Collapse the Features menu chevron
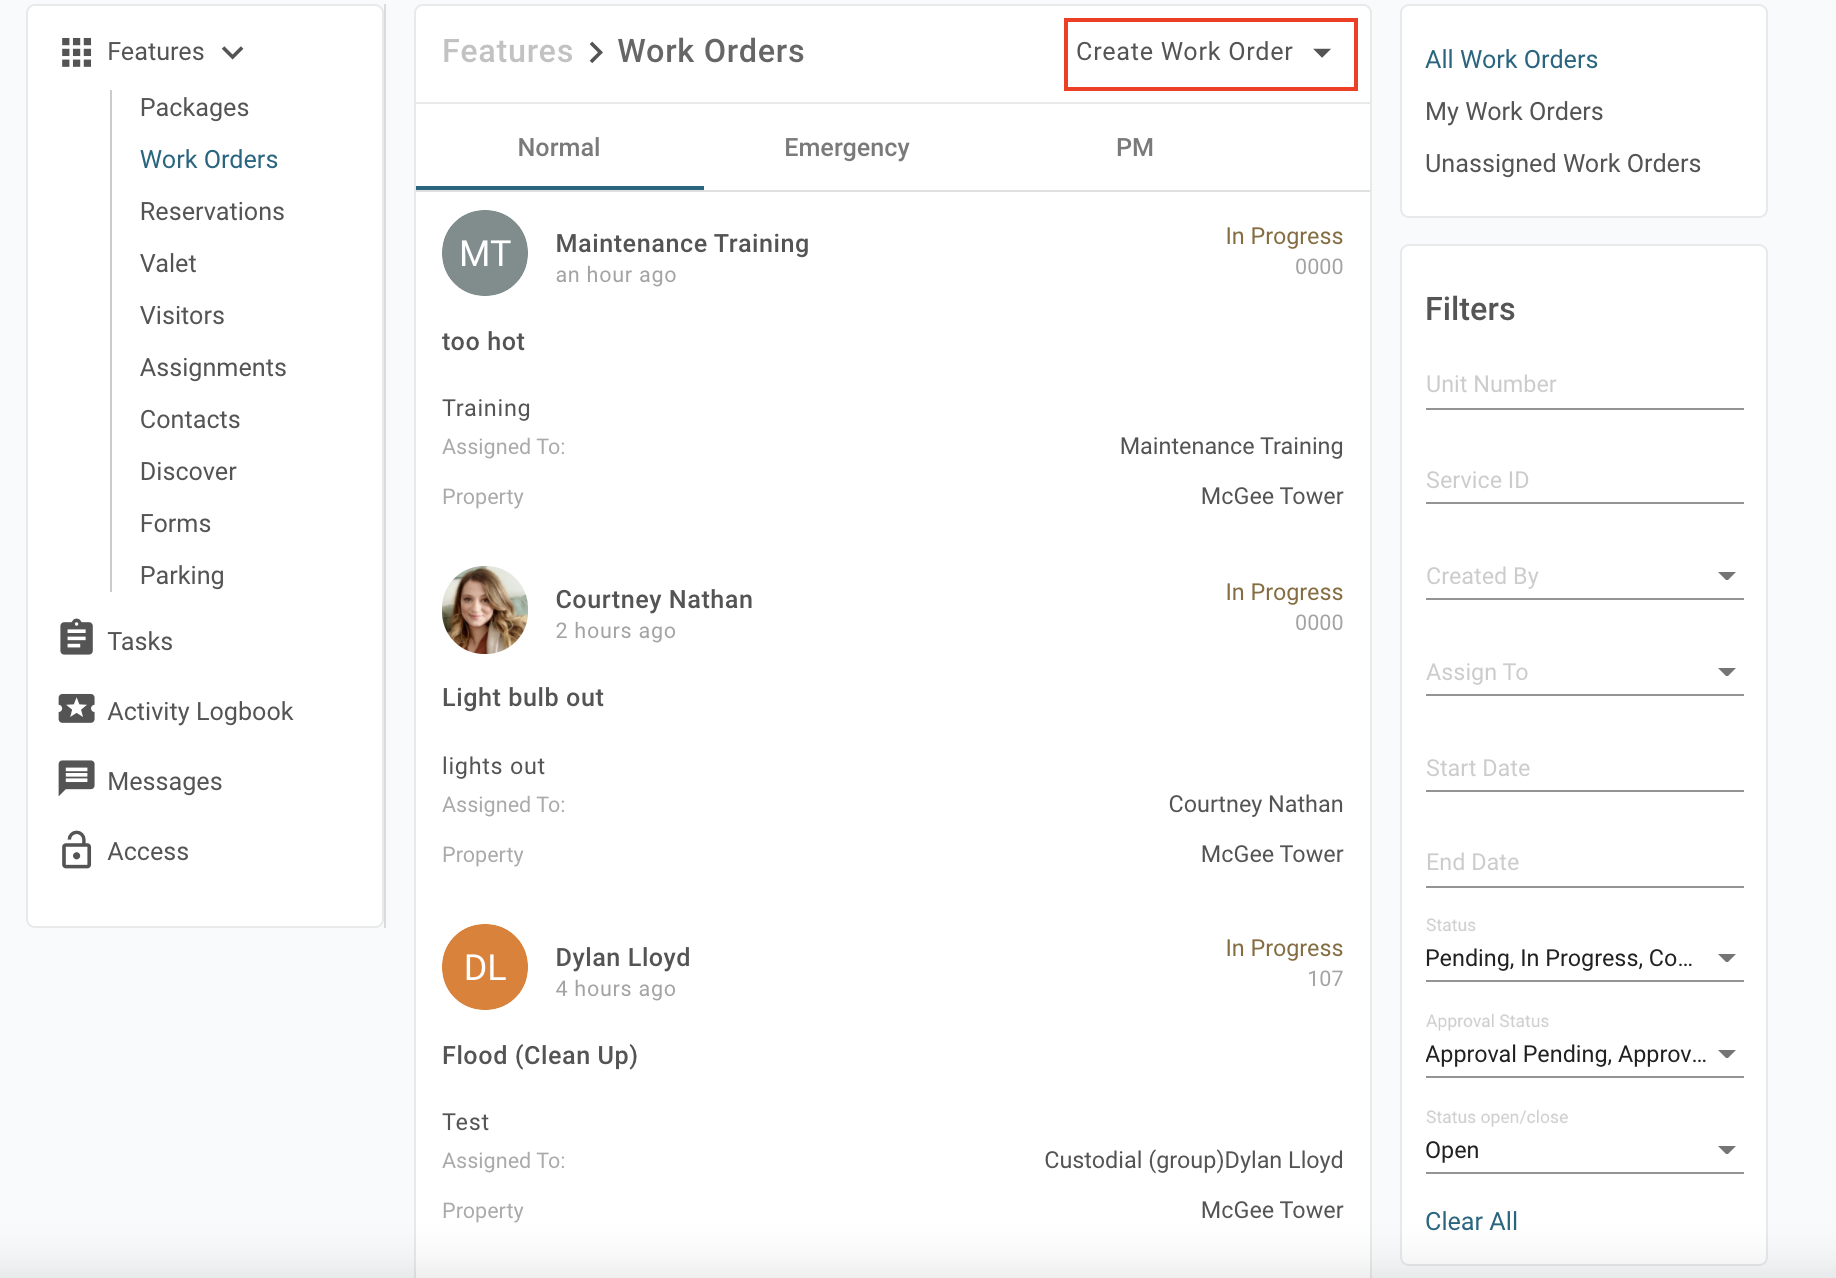The width and height of the screenshot is (1836, 1278). coord(233,53)
